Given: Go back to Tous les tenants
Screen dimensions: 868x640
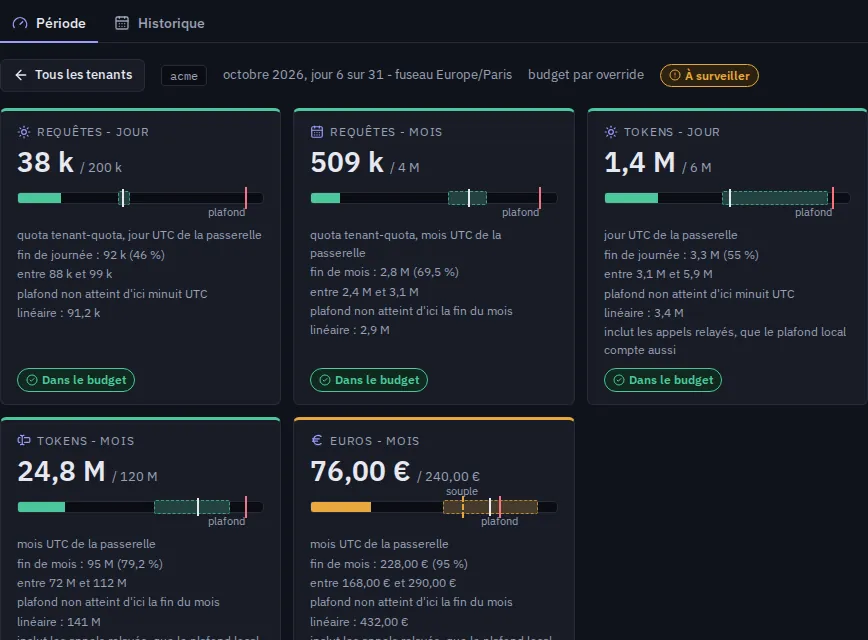Looking at the screenshot, I should [x=73, y=75].
